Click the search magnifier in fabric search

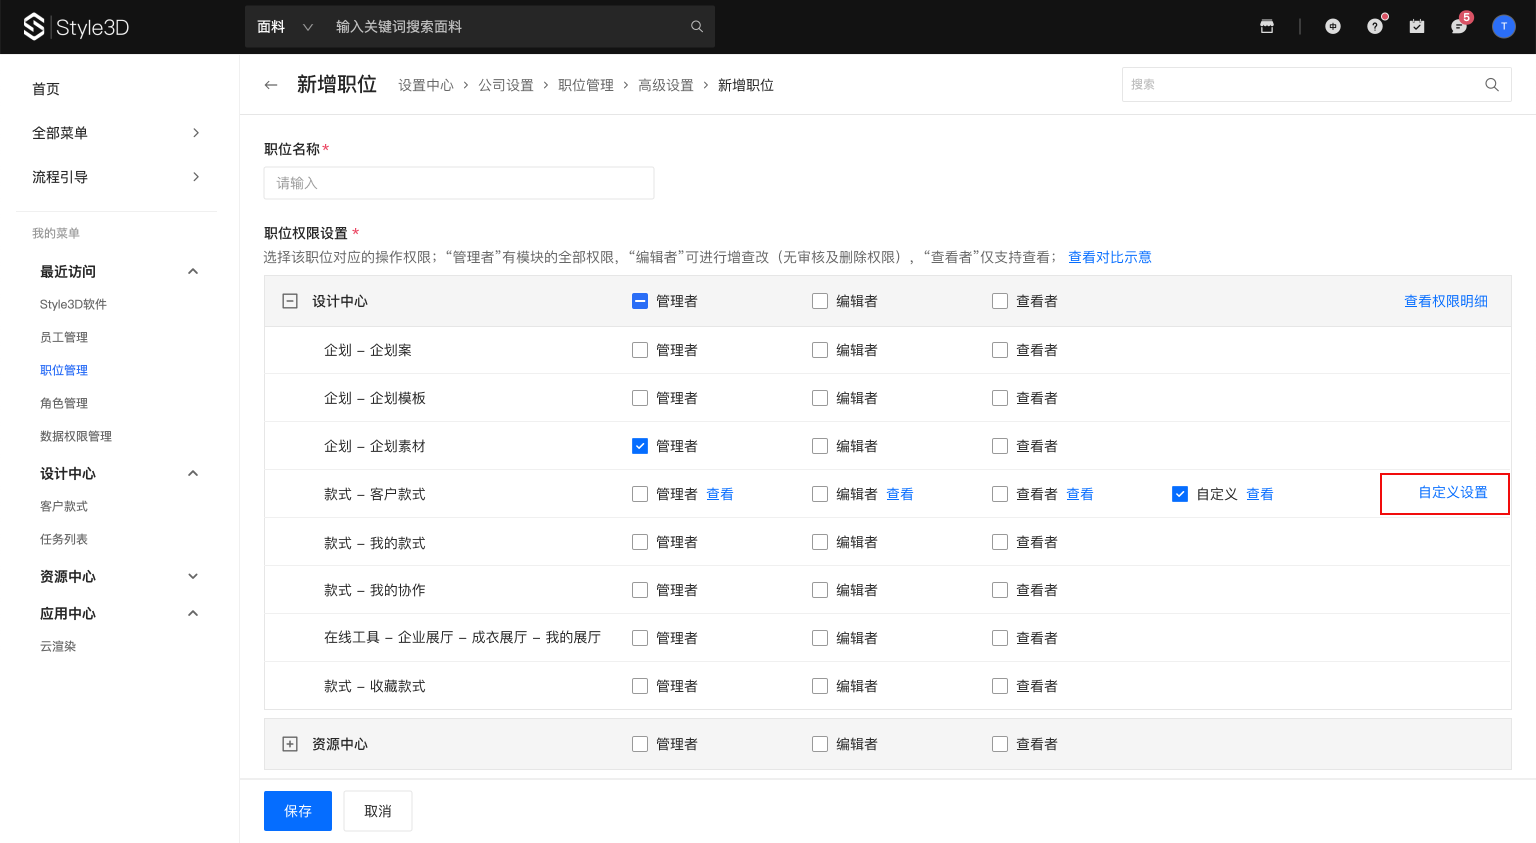click(697, 27)
